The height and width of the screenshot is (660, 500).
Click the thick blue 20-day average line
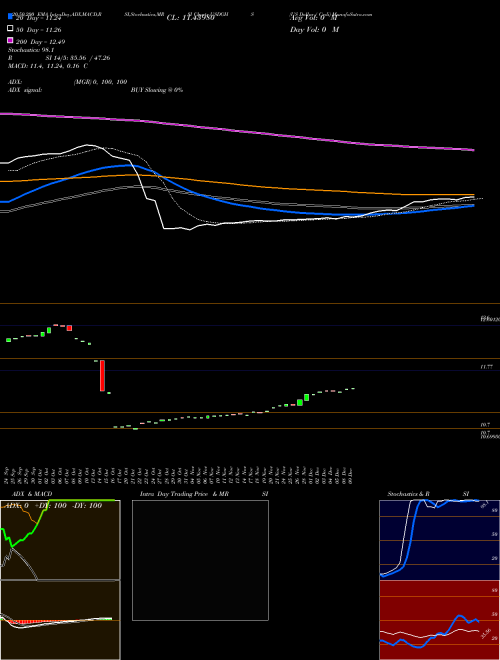236,204
